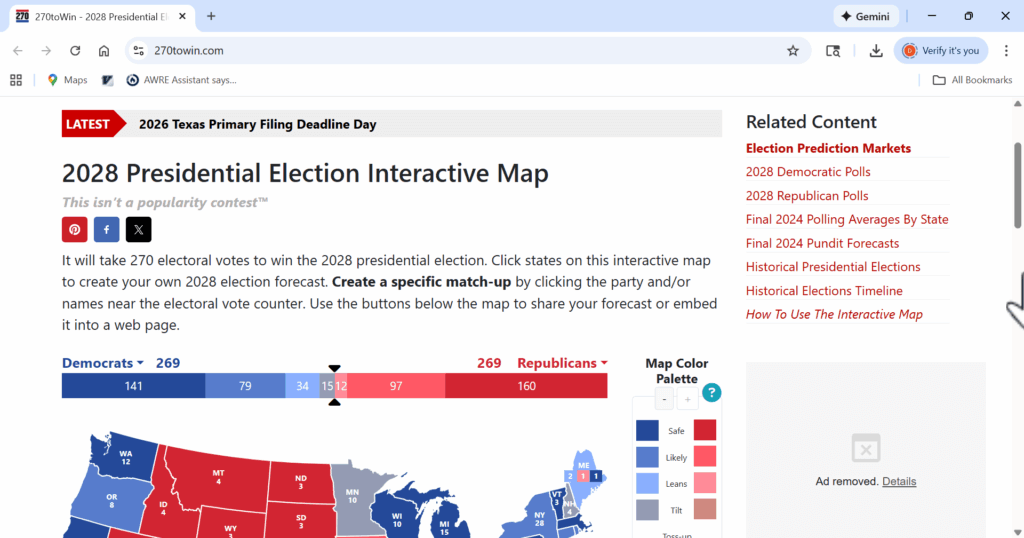Screen dimensions: 1024x538
Task: Decrease map color palette with minus button
Action: [664, 400]
